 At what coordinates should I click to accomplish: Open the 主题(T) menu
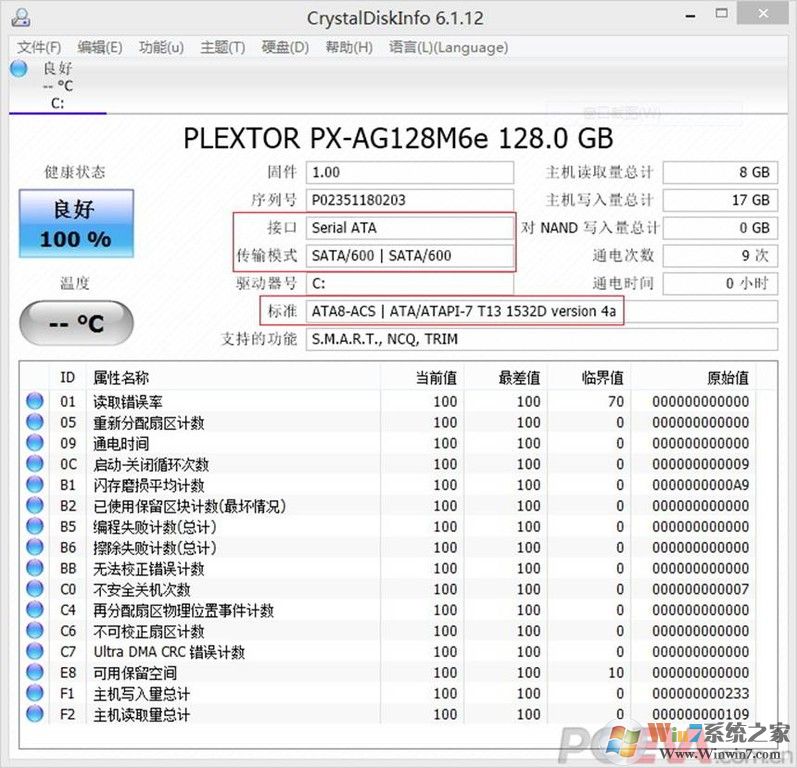222,47
